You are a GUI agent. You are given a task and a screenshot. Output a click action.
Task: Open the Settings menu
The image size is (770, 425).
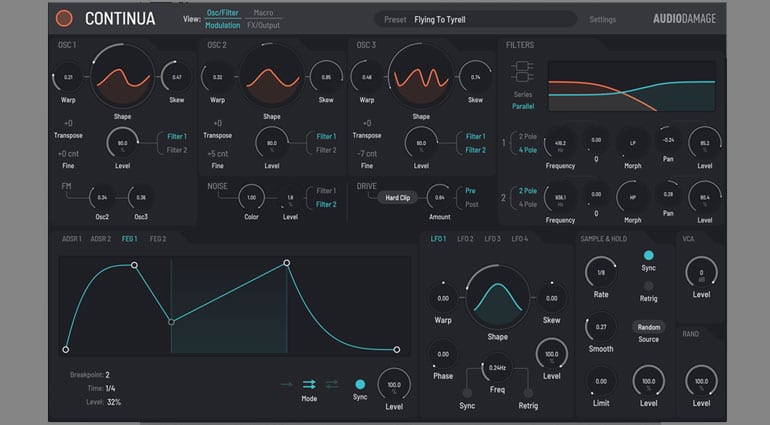603,20
